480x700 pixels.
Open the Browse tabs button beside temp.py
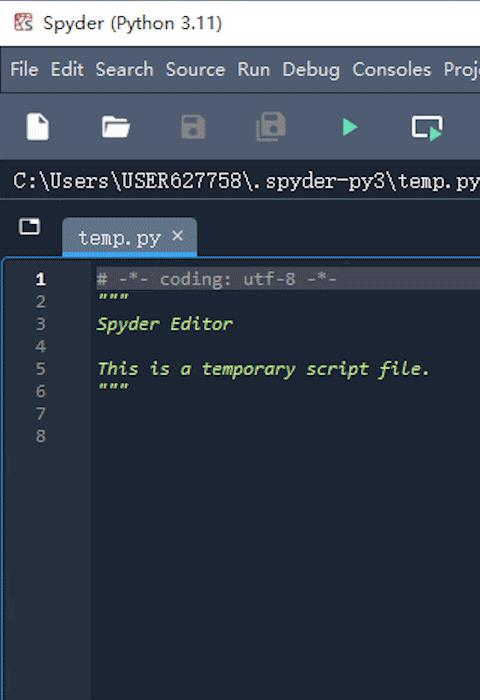click(x=29, y=226)
